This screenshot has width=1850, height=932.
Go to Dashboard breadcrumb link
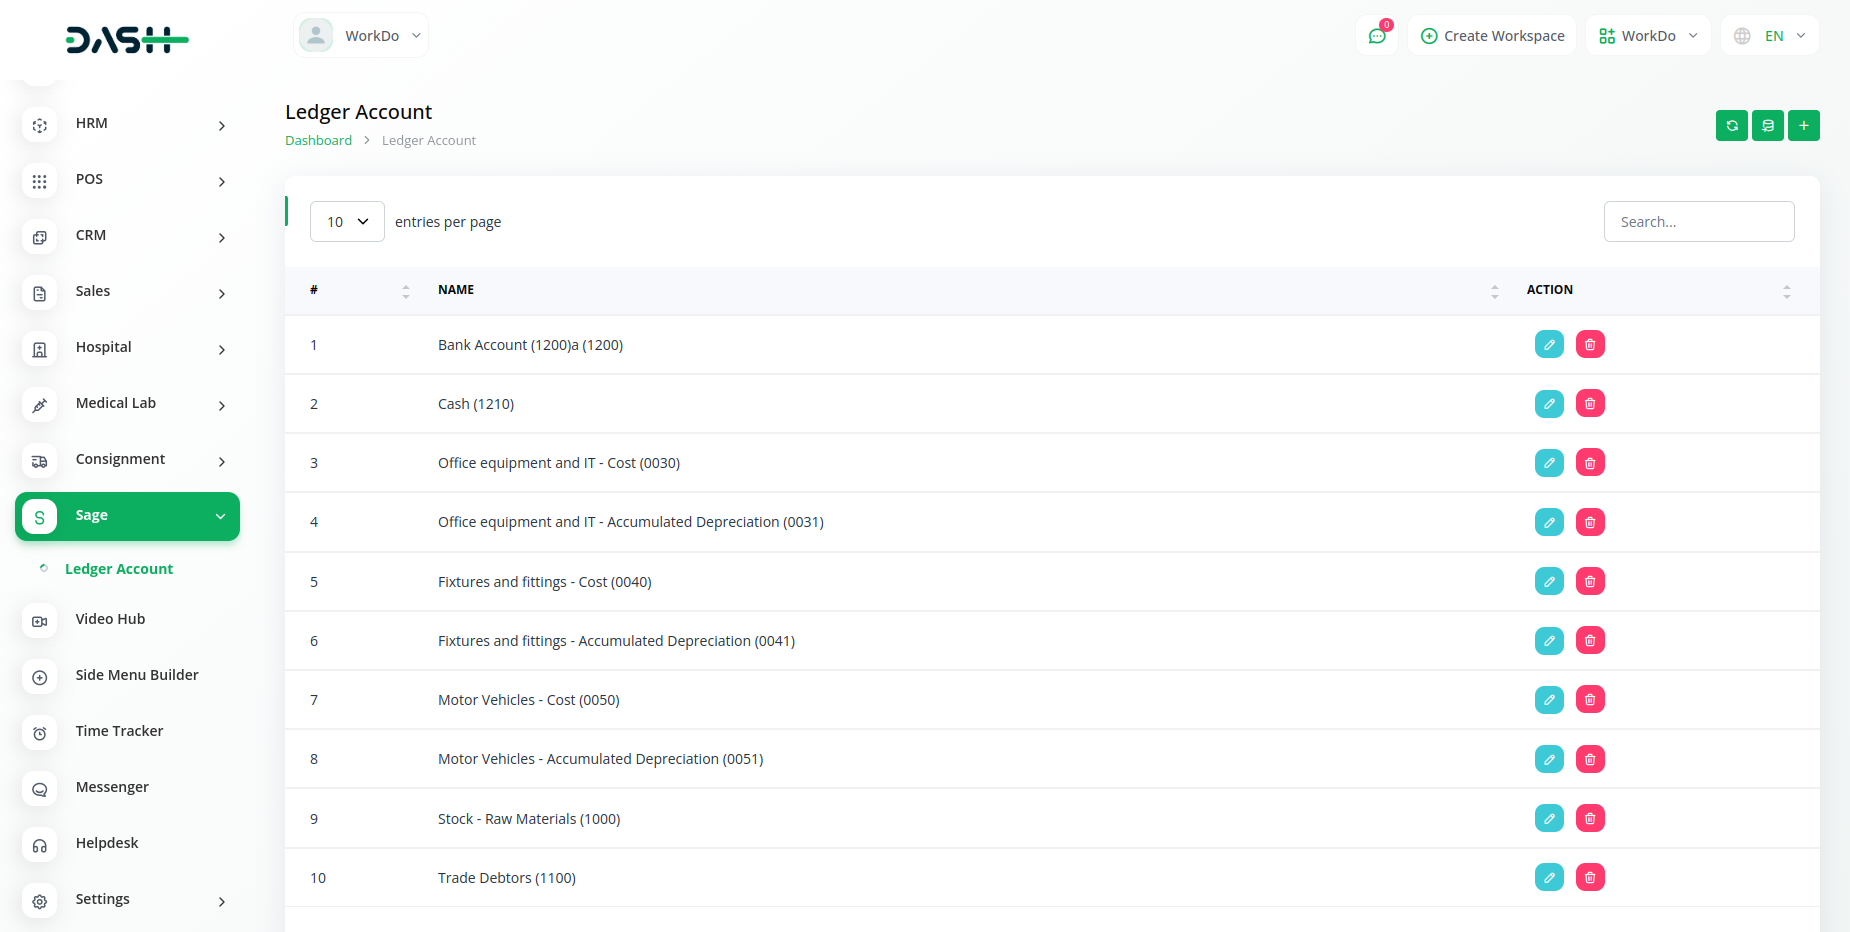(x=318, y=141)
